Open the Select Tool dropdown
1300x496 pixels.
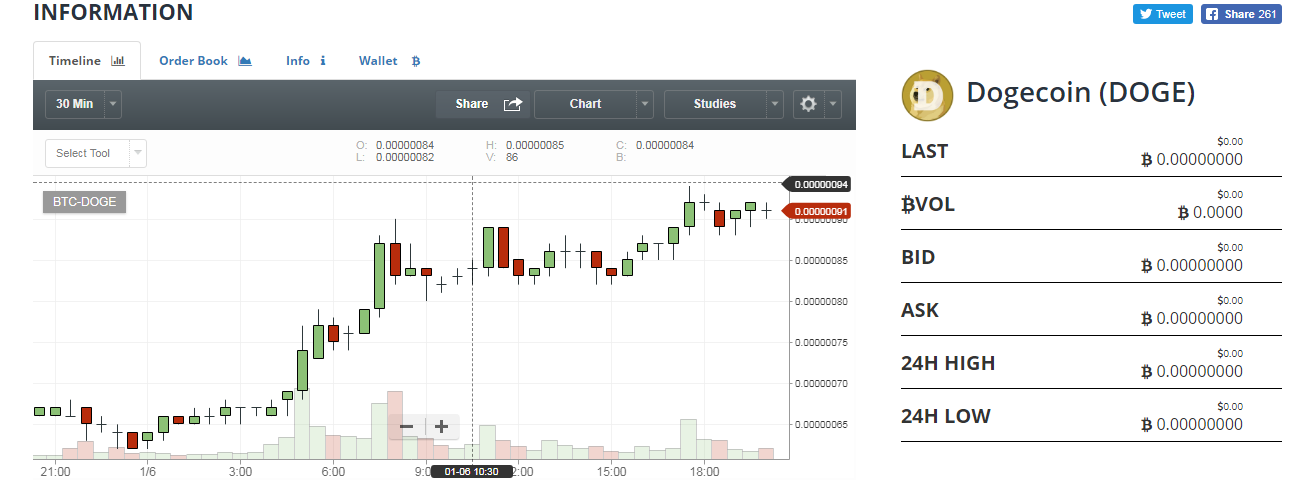[96, 153]
